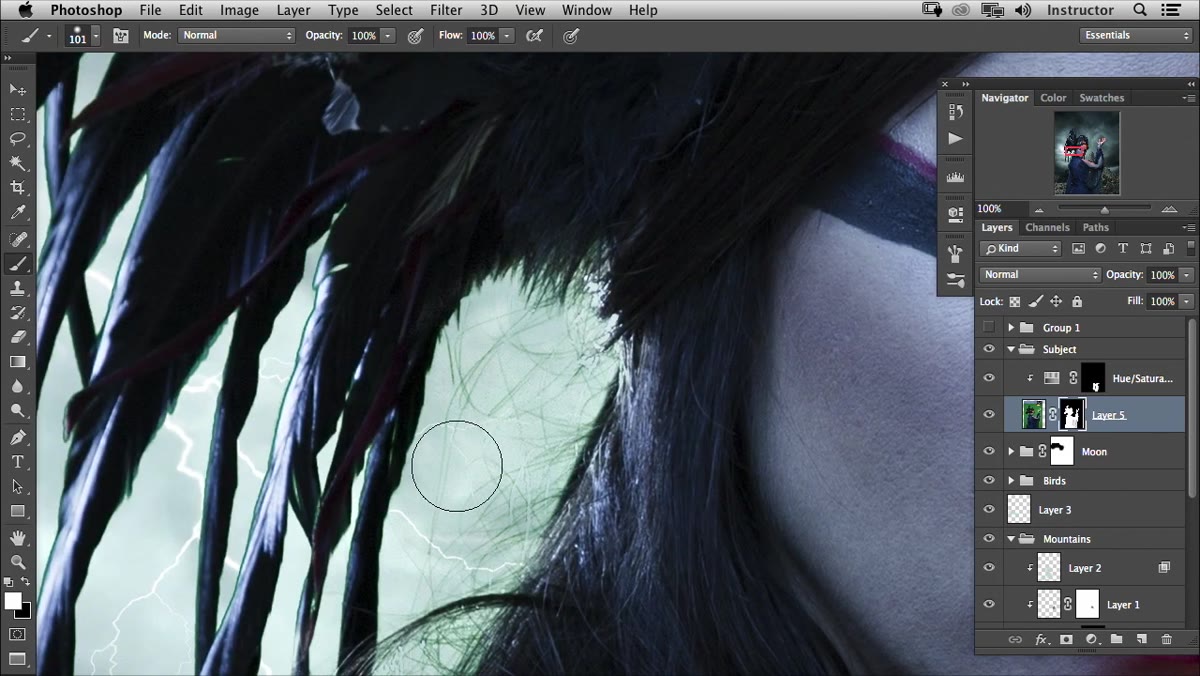Hide the Hue/Saturation adjustment layer
1200x676 pixels.
pyautogui.click(x=989, y=378)
